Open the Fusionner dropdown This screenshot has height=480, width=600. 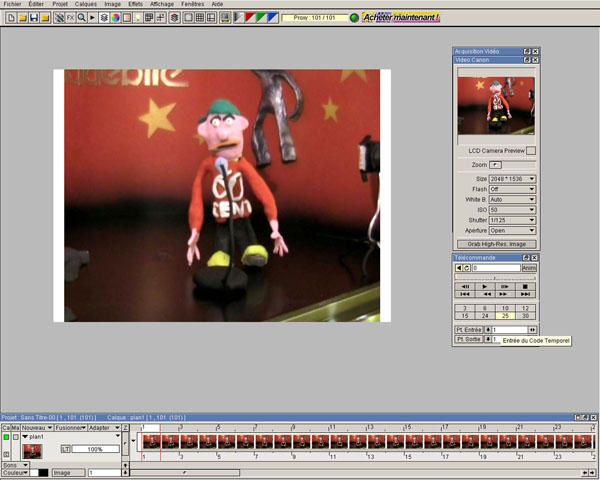coord(70,428)
